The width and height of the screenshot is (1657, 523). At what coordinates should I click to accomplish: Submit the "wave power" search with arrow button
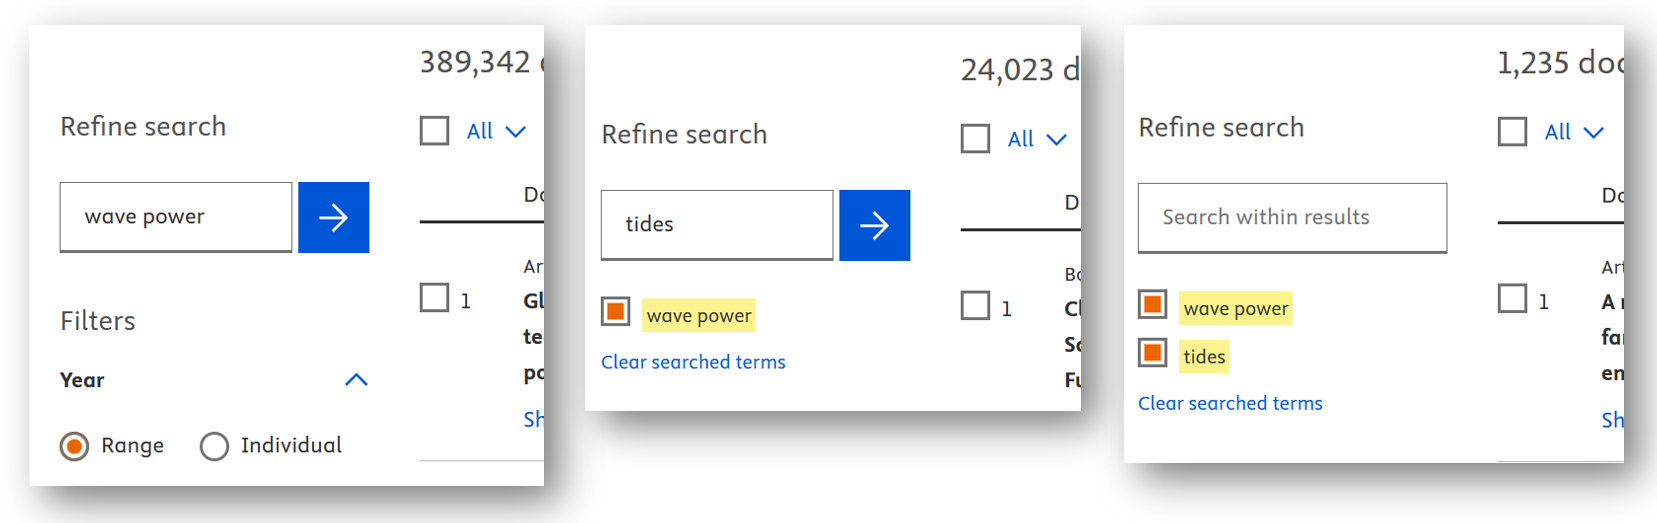333,217
